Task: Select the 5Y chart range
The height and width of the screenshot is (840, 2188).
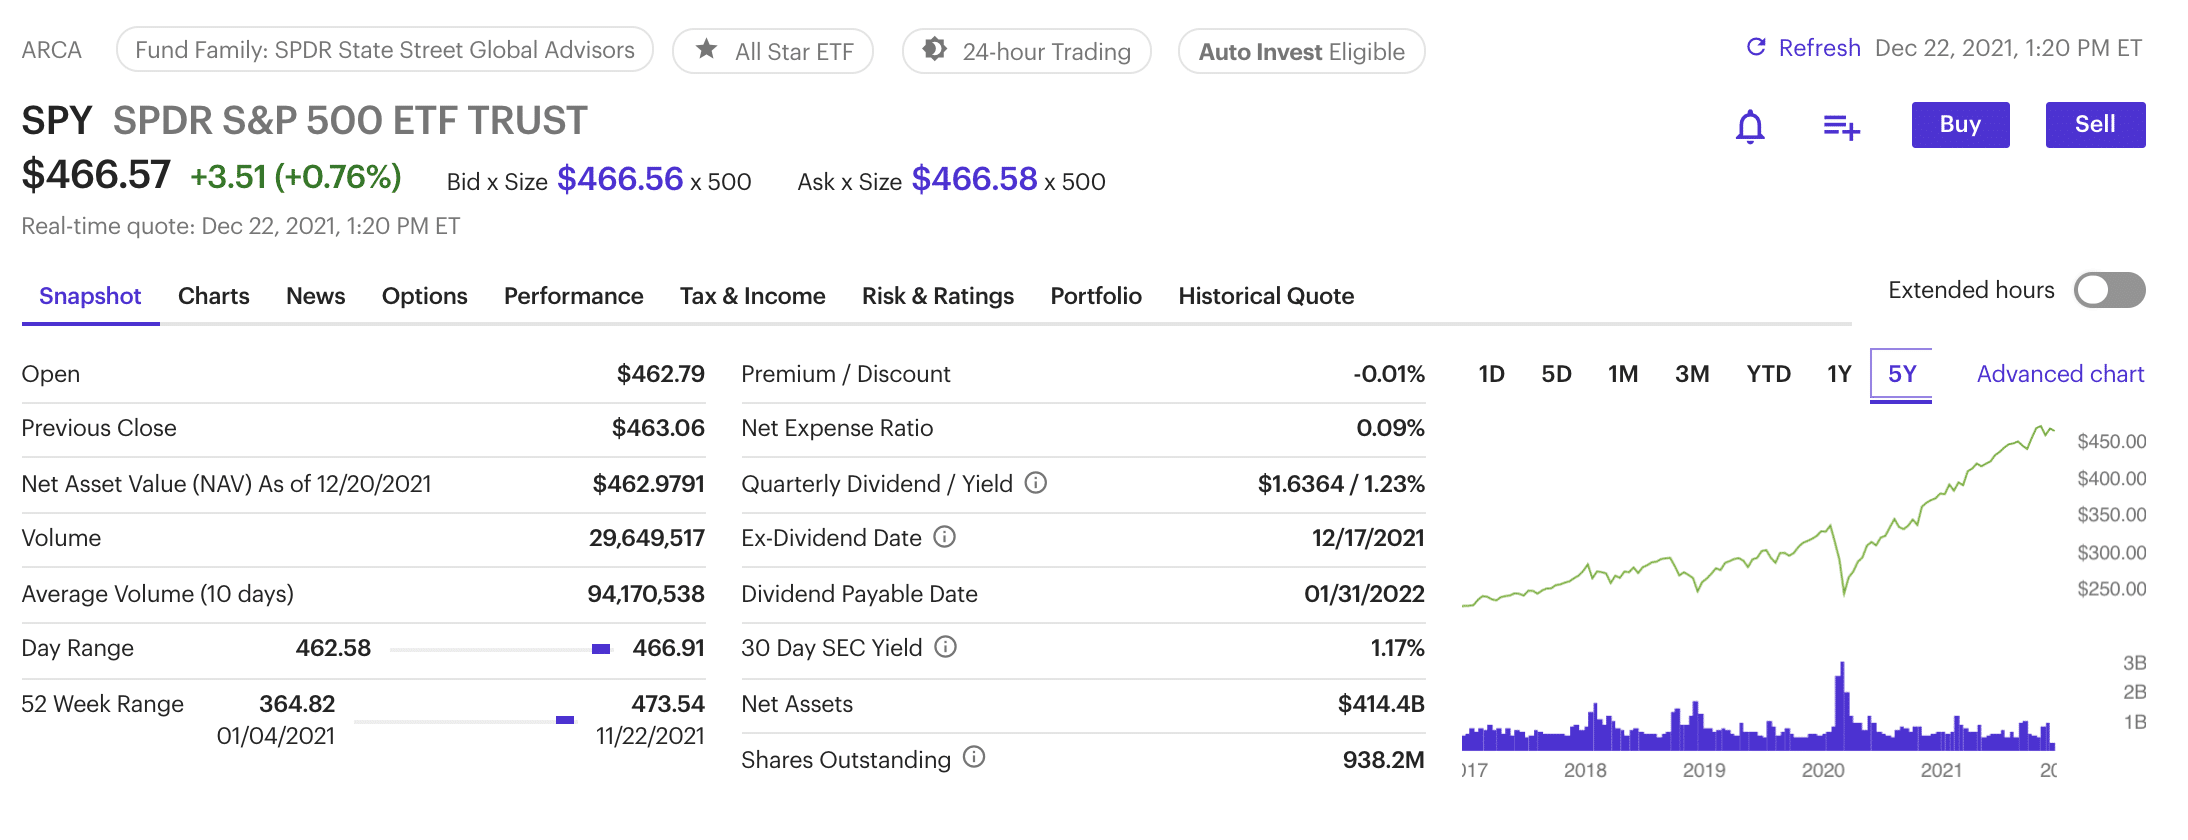Action: click(x=1901, y=374)
